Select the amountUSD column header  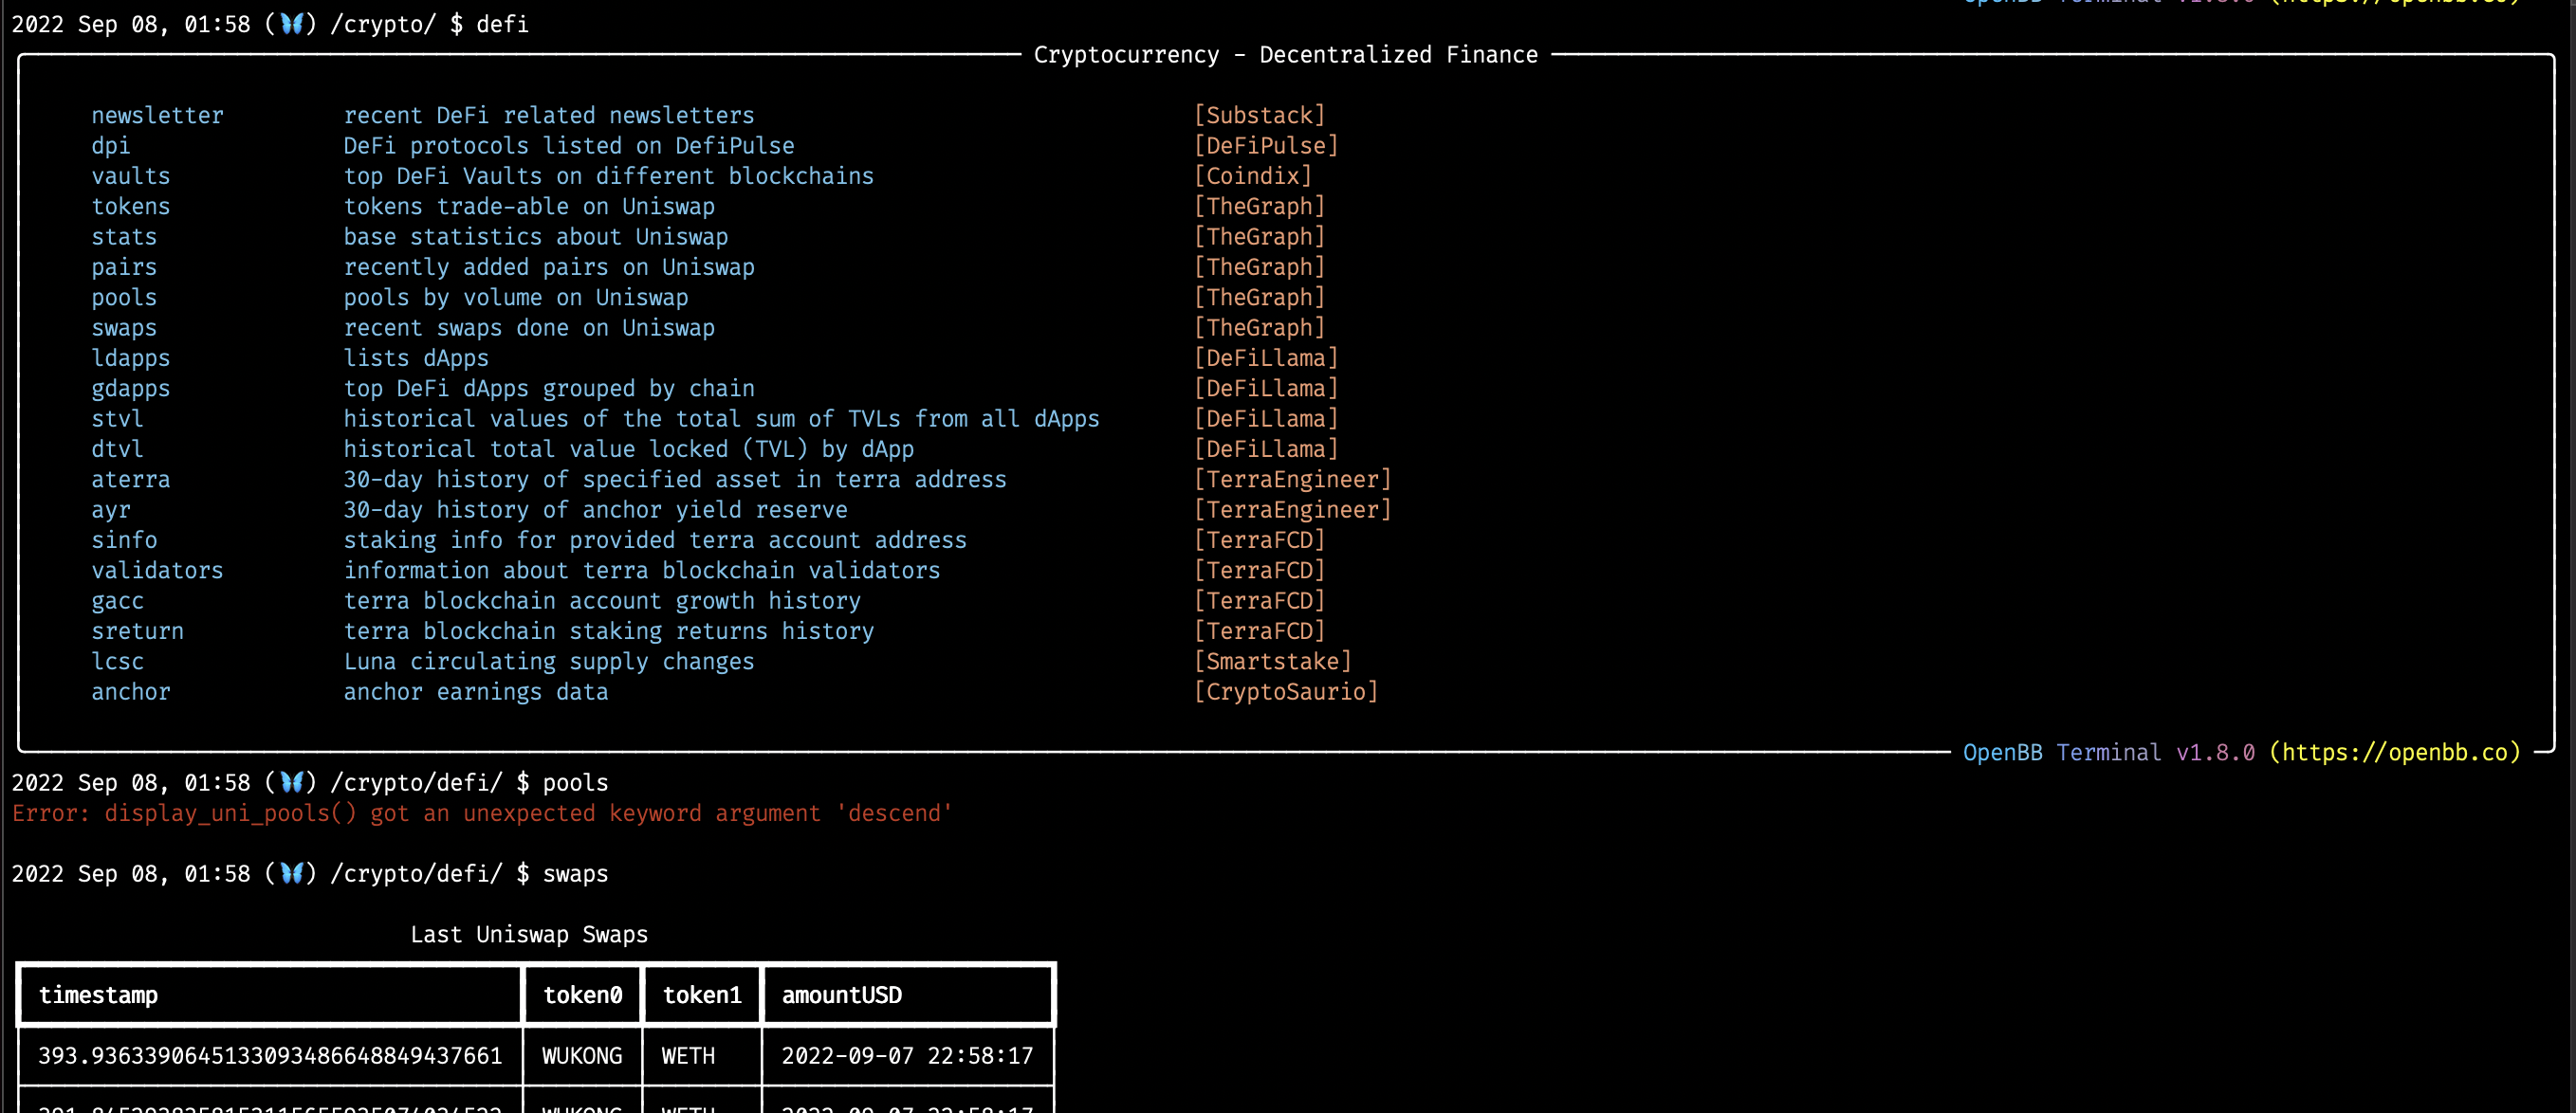(x=843, y=994)
